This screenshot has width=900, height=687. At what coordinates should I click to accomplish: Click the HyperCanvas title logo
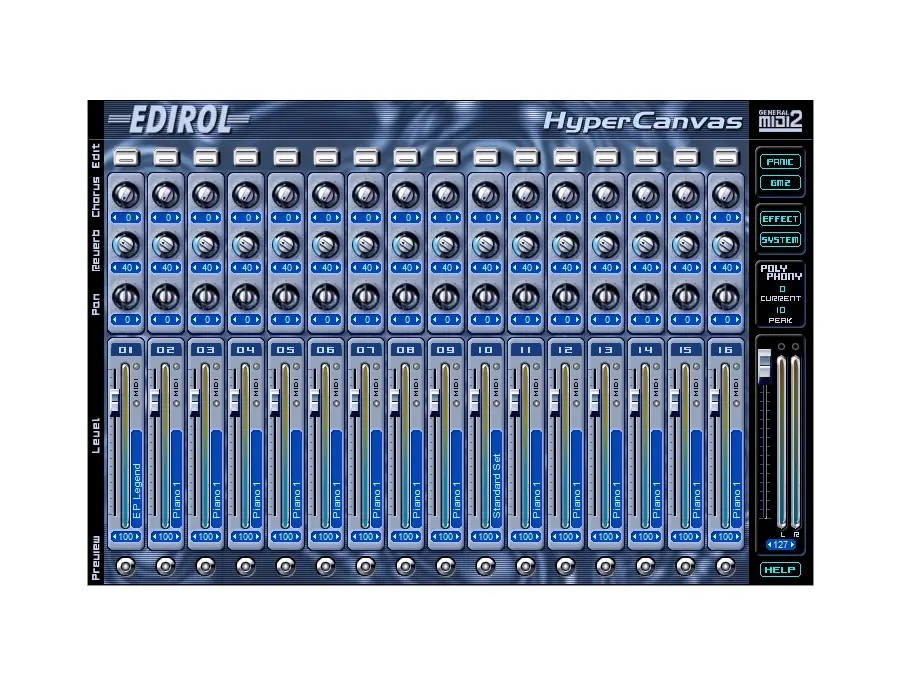coord(643,121)
